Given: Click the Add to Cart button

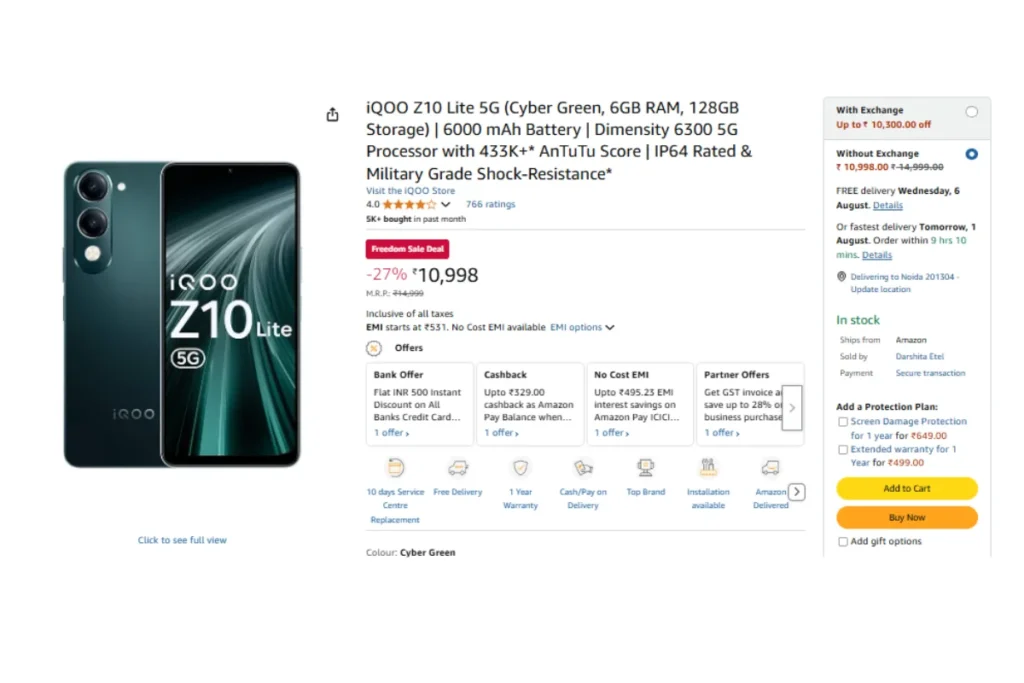Looking at the screenshot, I should coord(906,488).
